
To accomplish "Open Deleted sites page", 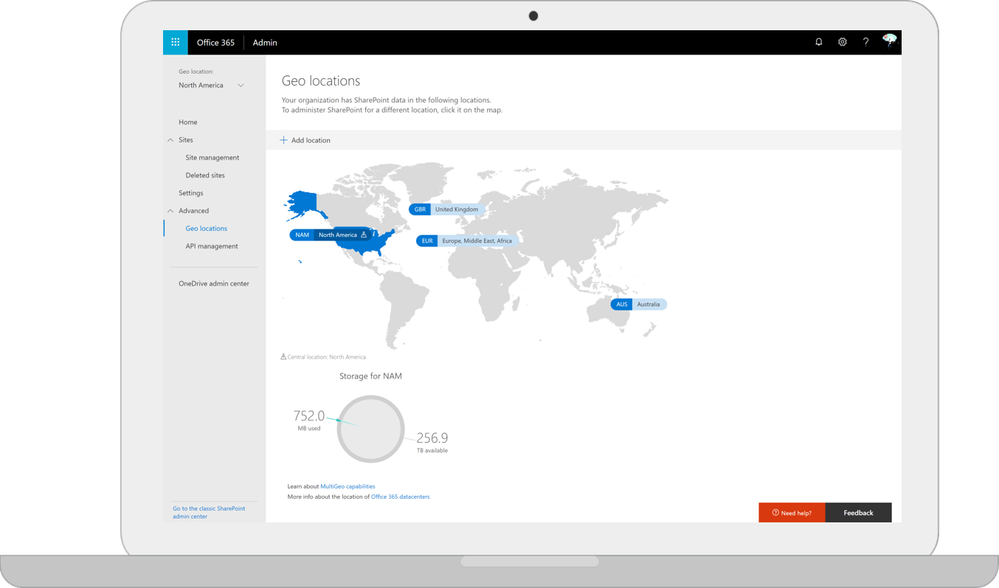I will click(x=205, y=175).
